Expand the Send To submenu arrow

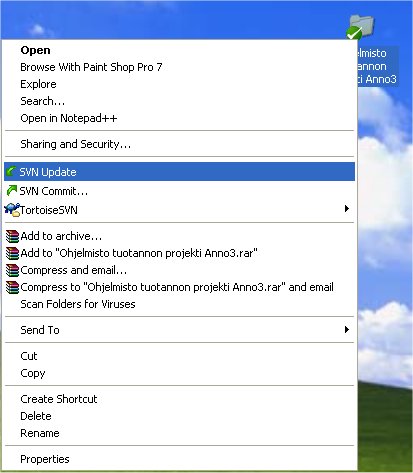[x=347, y=330]
